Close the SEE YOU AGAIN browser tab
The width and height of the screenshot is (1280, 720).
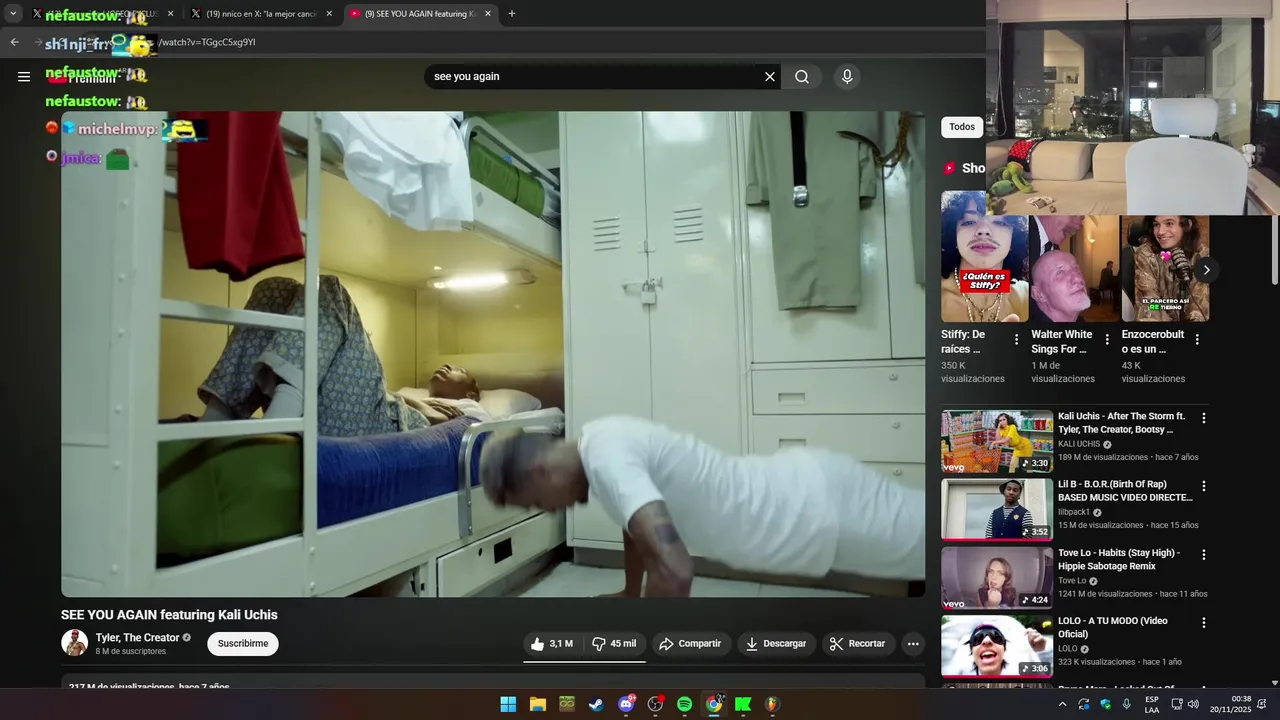click(488, 14)
